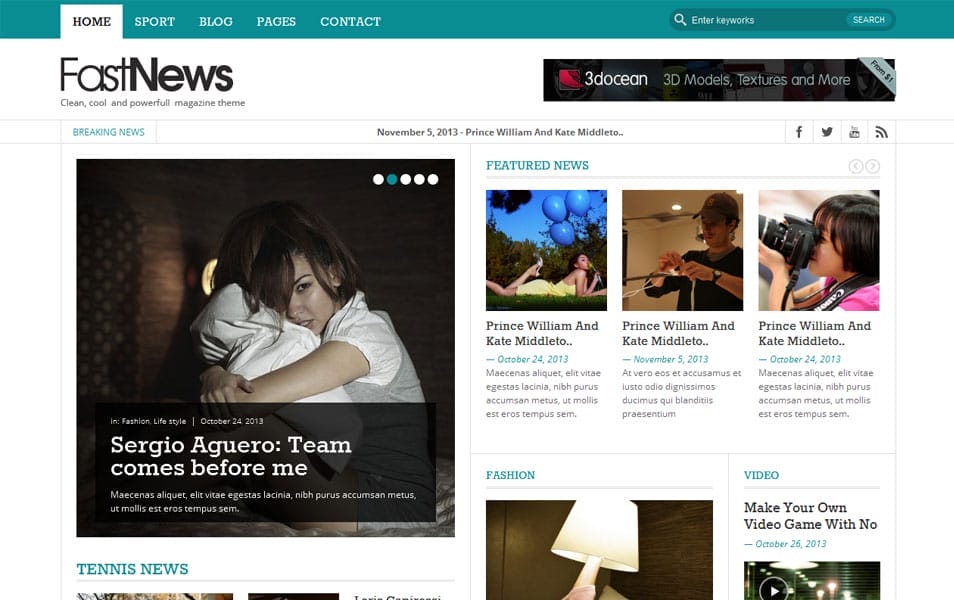954x600 pixels.
Task: Click the magnifier icon in the search bar
Action: (x=681, y=19)
